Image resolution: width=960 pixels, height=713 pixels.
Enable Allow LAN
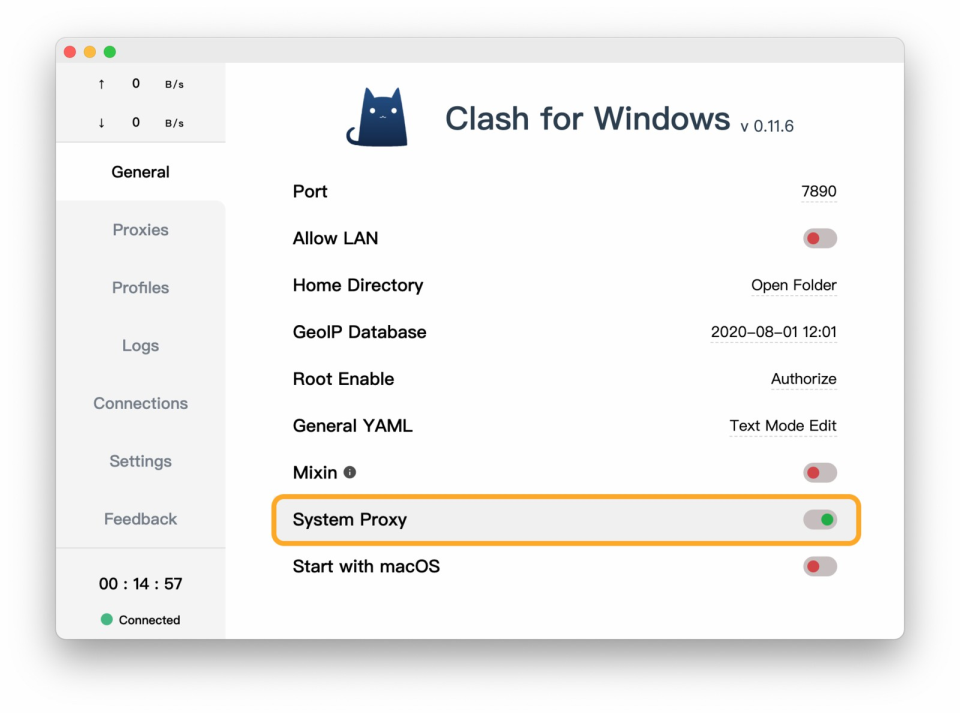pyautogui.click(x=819, y=238)
